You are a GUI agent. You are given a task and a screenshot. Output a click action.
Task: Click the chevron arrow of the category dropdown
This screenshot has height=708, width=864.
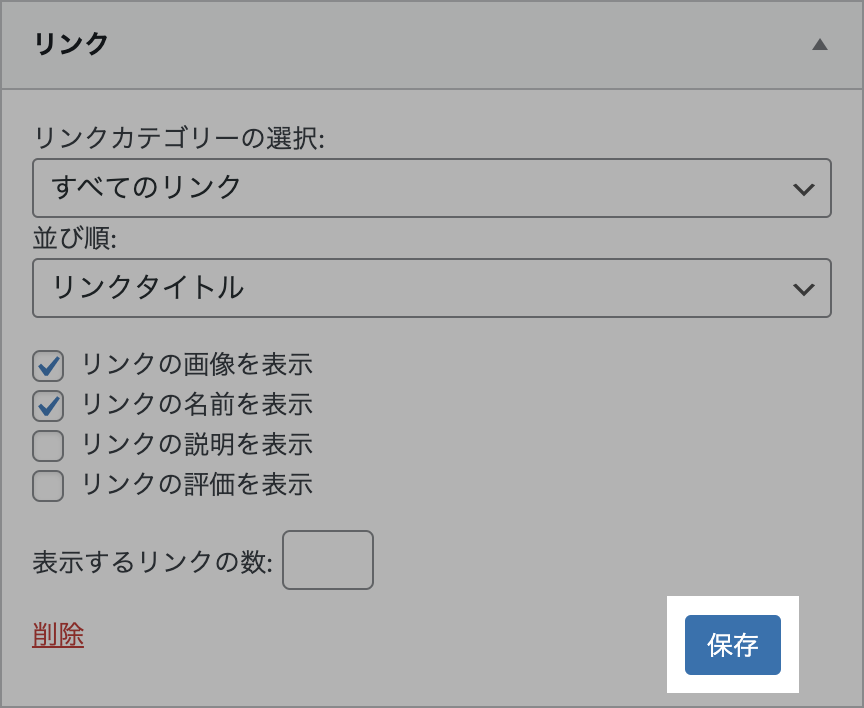802,189
